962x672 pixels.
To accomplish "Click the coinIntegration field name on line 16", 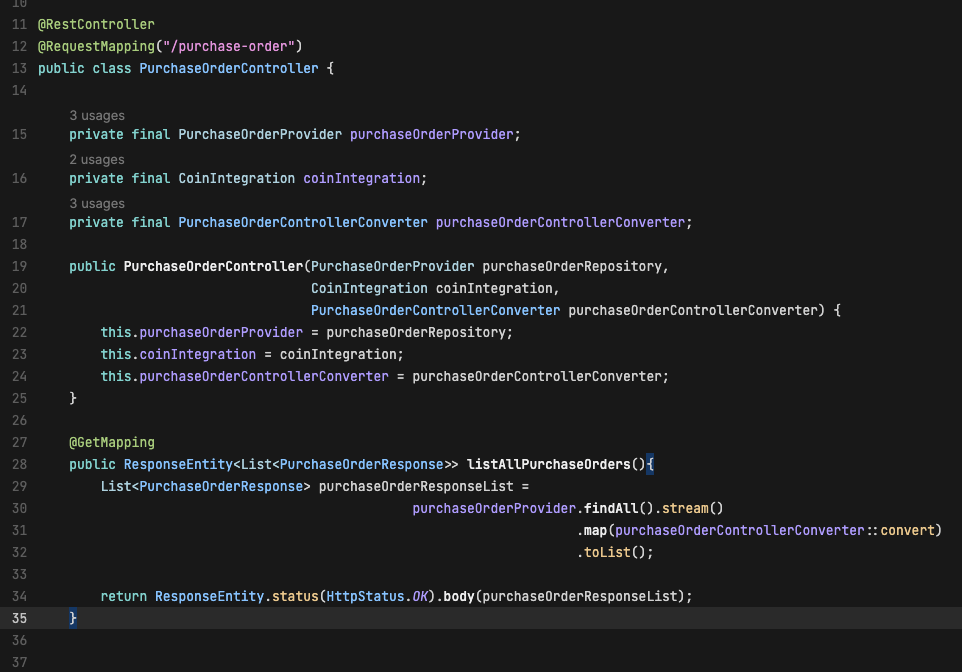I will (x=361, y=179).
